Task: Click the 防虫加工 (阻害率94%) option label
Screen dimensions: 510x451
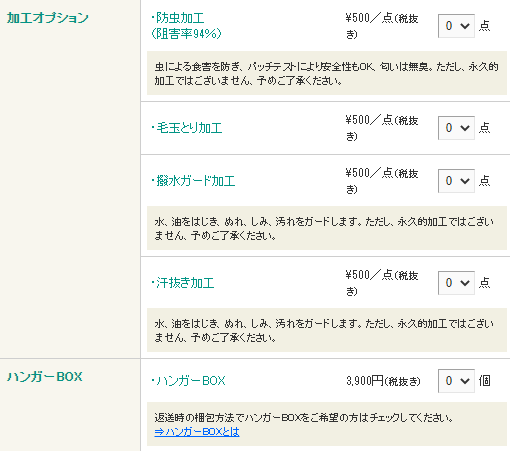Action: (186, 26)
